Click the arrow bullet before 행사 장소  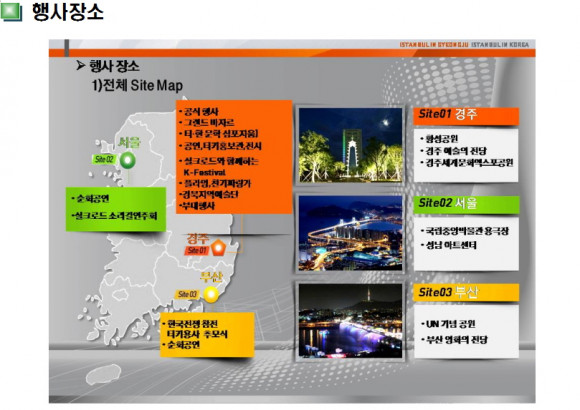coord(80,66)
